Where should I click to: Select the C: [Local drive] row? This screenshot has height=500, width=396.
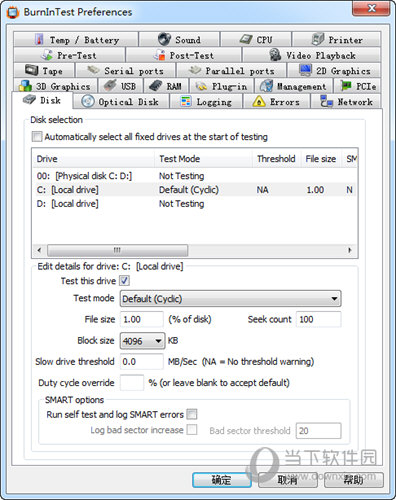(195, 190)
